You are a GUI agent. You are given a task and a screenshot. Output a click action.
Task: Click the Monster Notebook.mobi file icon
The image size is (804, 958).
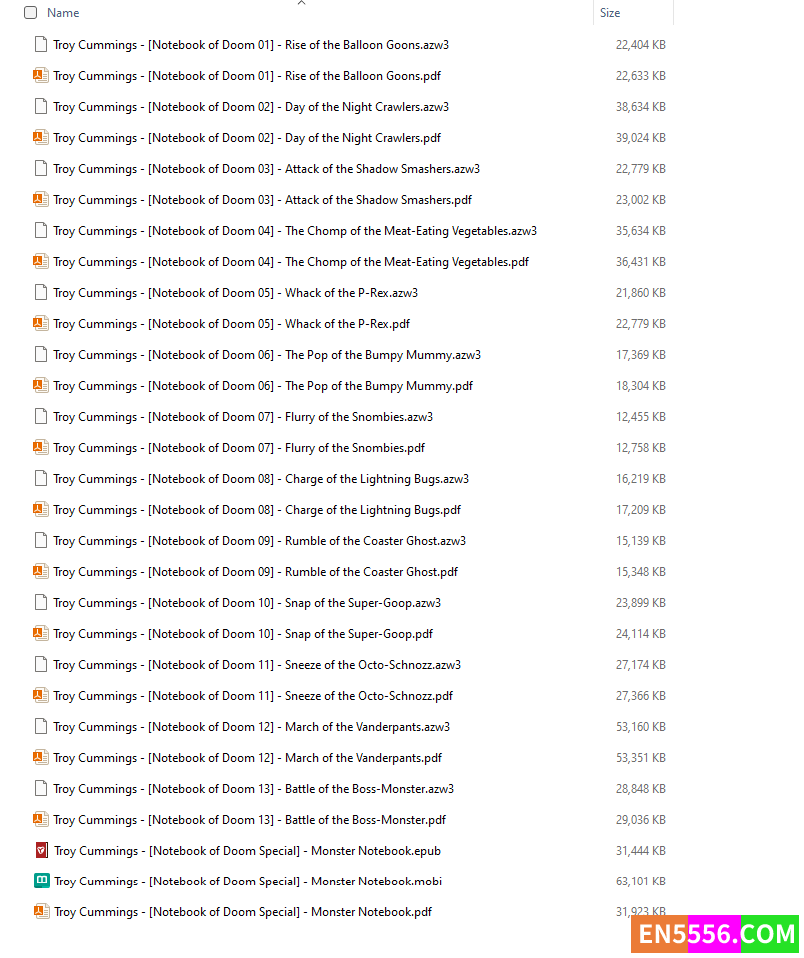click(40, 881)
